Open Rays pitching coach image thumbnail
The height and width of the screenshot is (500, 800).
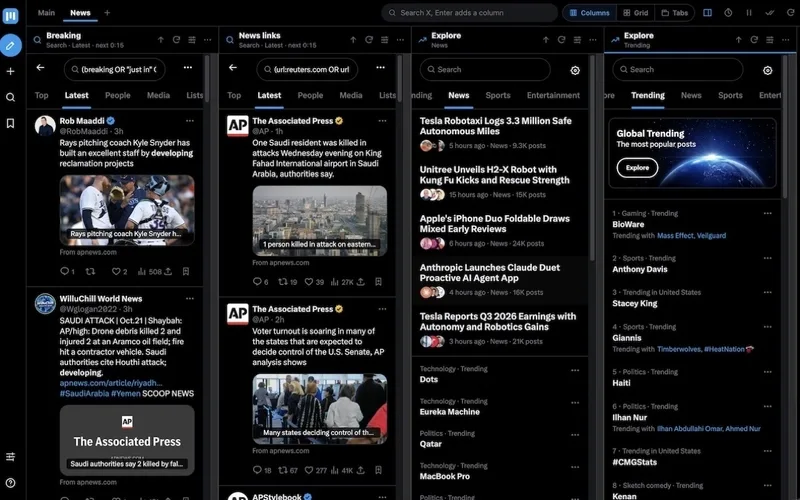pos(127,210)
